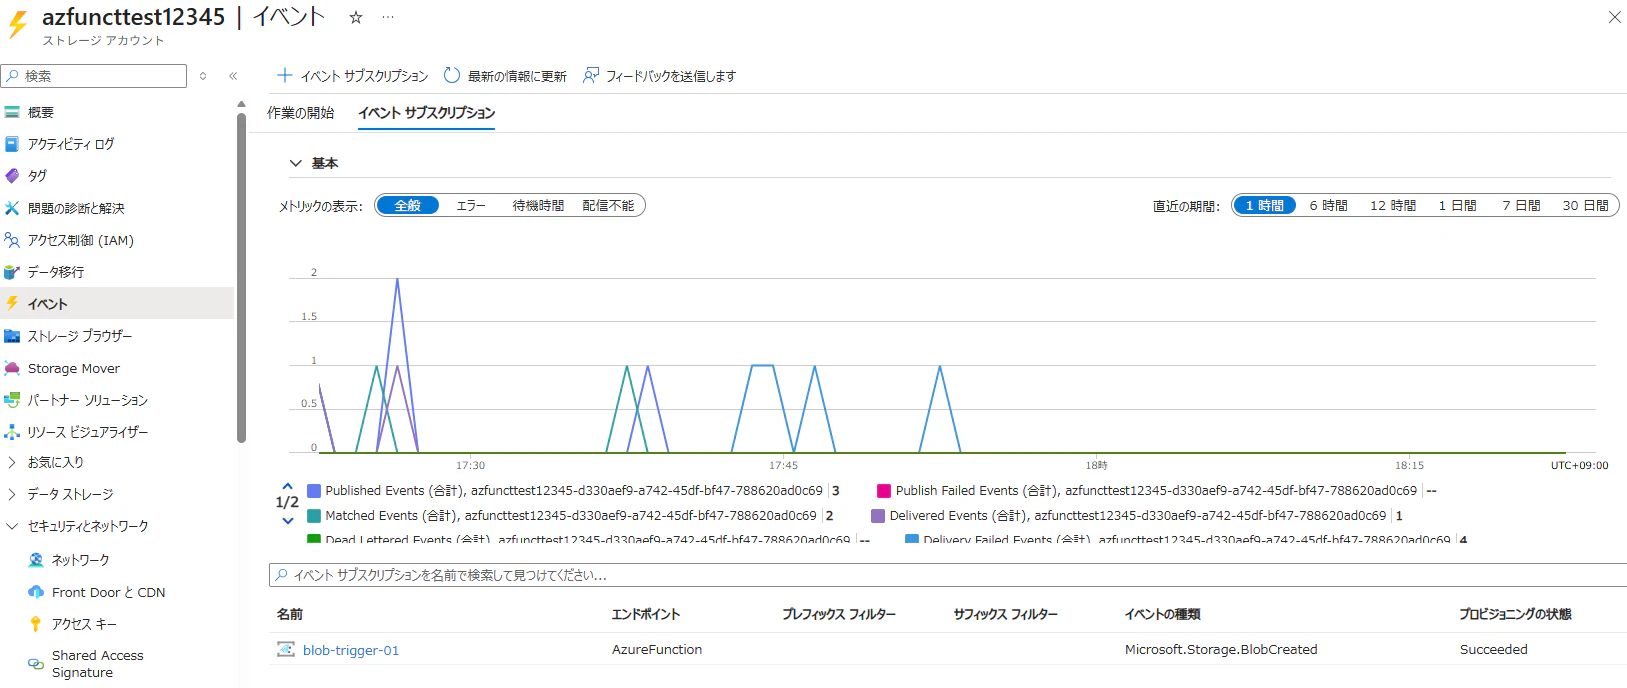The height and width of the screenshot is (688, 1627).
Task: Select the 全般 metric option
Action: (408, 206)
